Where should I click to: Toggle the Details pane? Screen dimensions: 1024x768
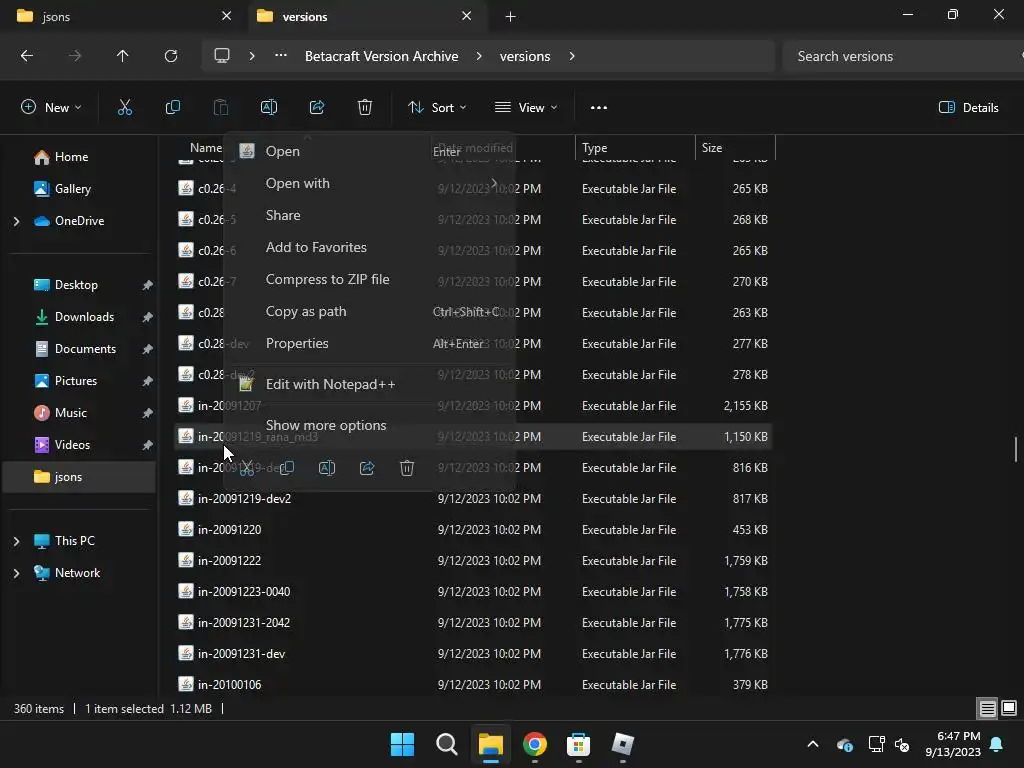point(968,108)
